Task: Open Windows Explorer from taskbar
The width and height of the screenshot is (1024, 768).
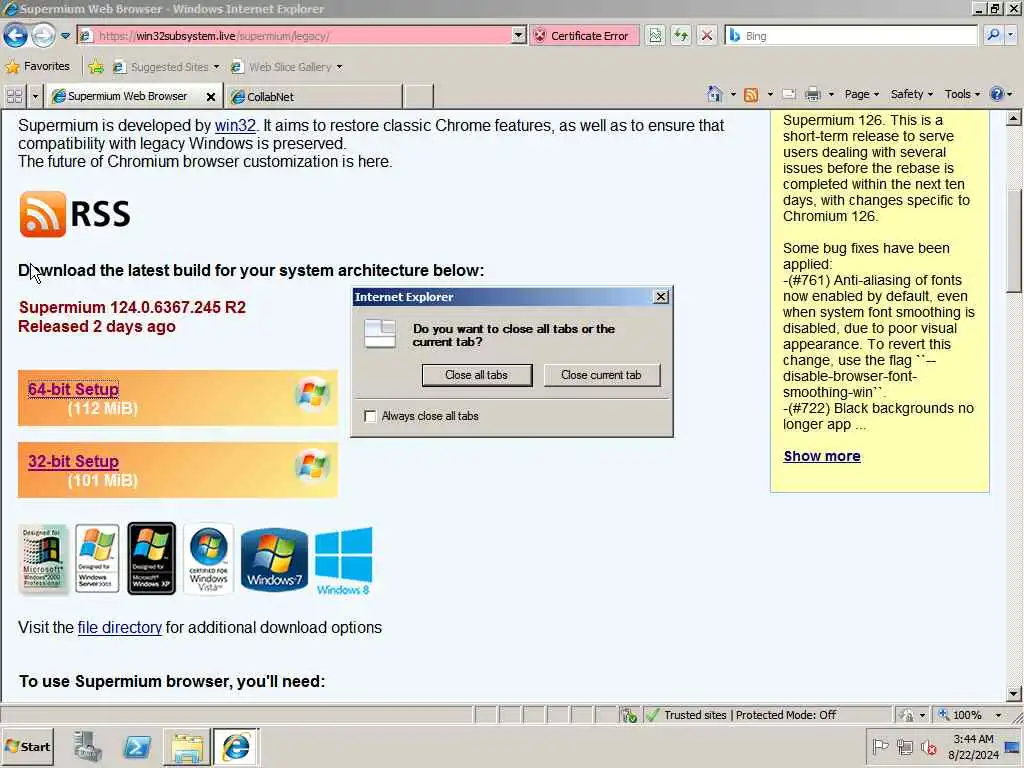Action: [x=187, y=746]
